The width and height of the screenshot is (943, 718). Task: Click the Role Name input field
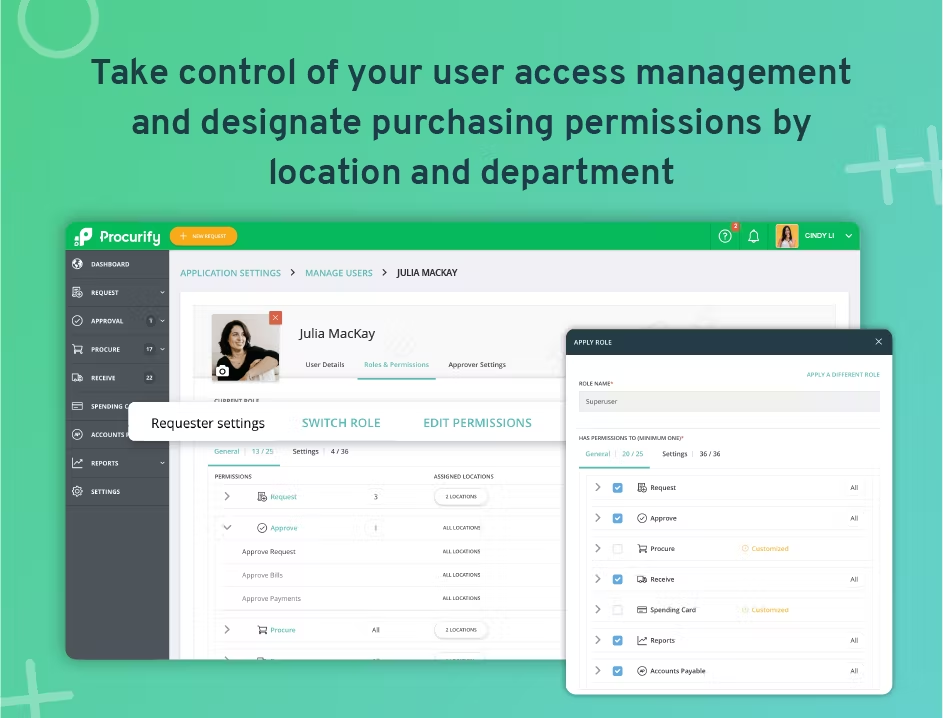[729, 402]
